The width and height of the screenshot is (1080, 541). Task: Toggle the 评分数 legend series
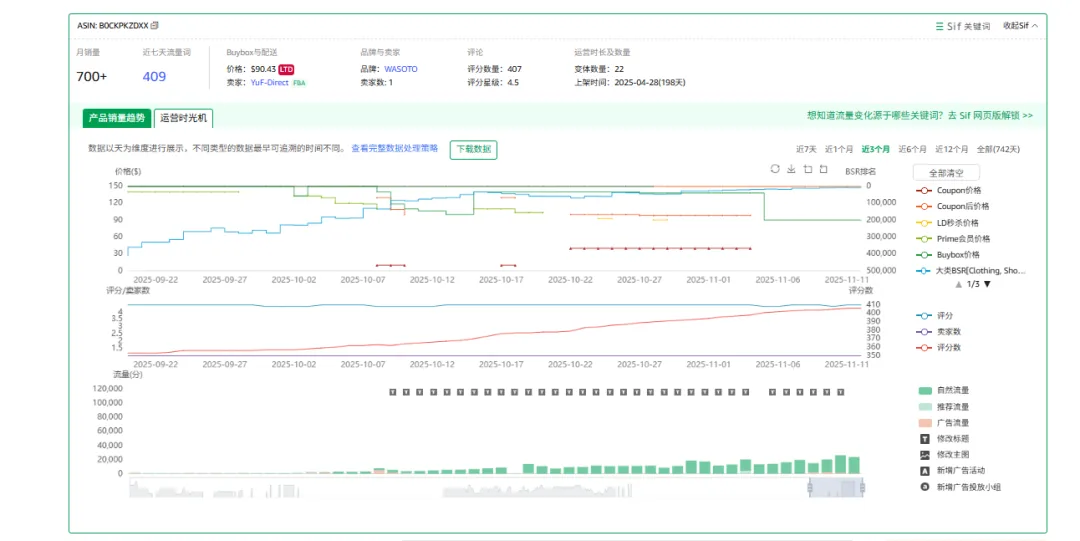coord(938,347)
